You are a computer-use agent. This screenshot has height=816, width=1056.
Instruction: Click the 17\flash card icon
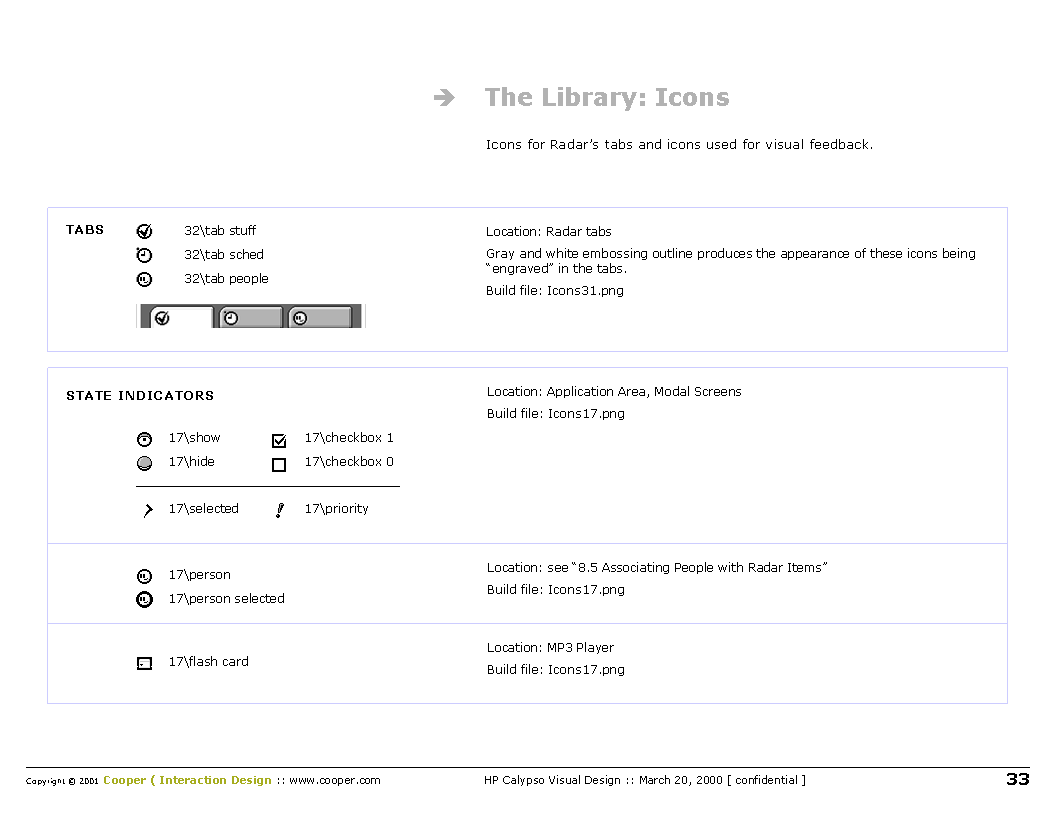tap(144, 664)
